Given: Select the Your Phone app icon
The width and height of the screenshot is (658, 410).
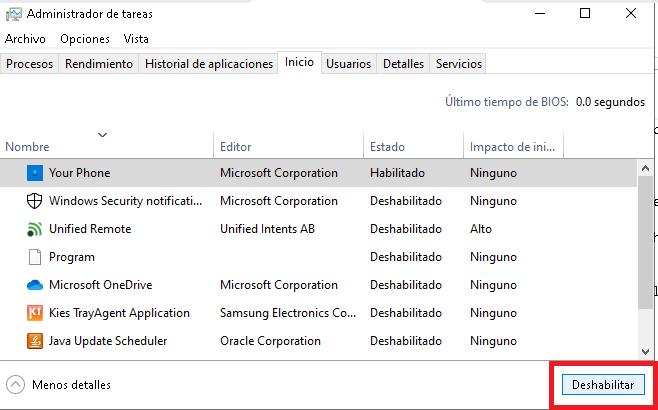Looking at the screenshot, I should coord(35,173).
